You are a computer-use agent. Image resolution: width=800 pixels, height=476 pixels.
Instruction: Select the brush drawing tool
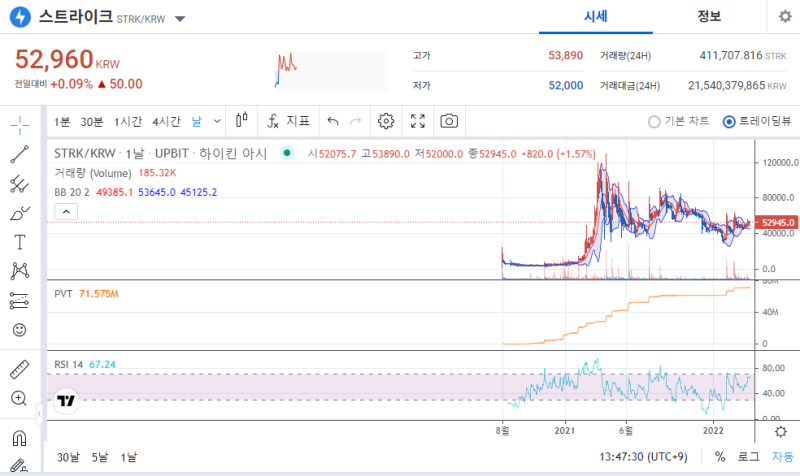click(19, 213)
